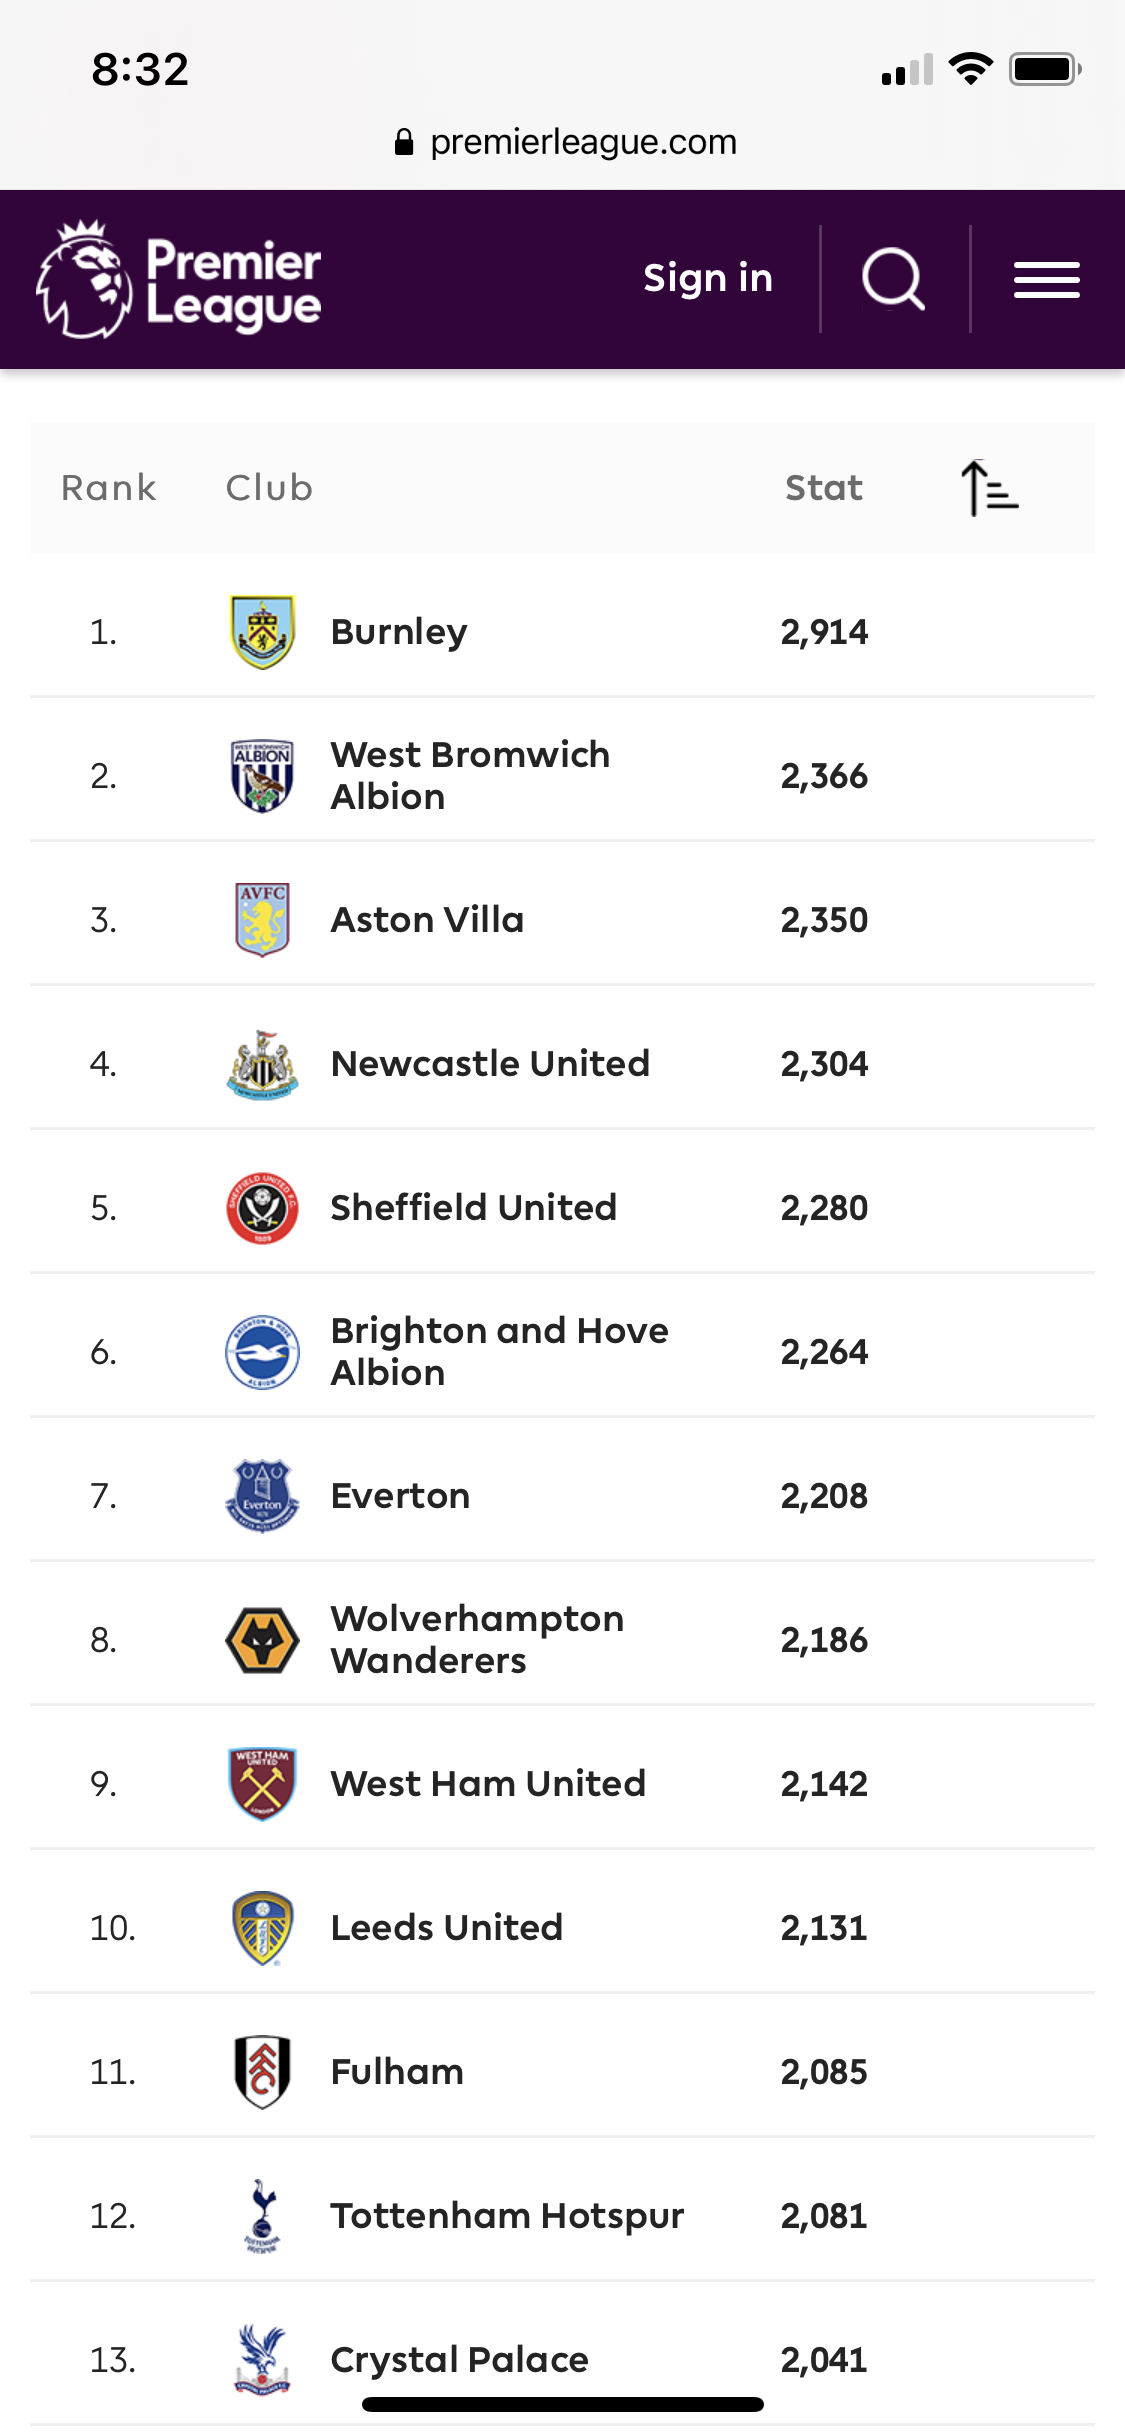Toggle the stat sort order arrow
The image size is (1125, 2436).
[989, 488]
